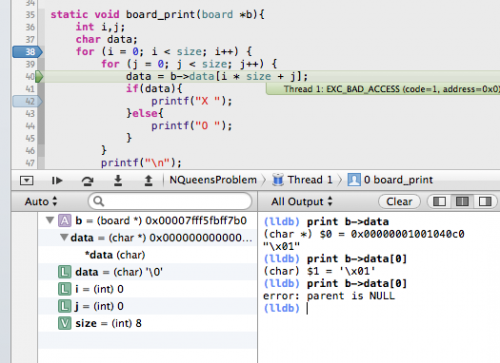Viewport: 500px width, 363px height.
Task: Click the stack frame person icon
Action: 354,180
